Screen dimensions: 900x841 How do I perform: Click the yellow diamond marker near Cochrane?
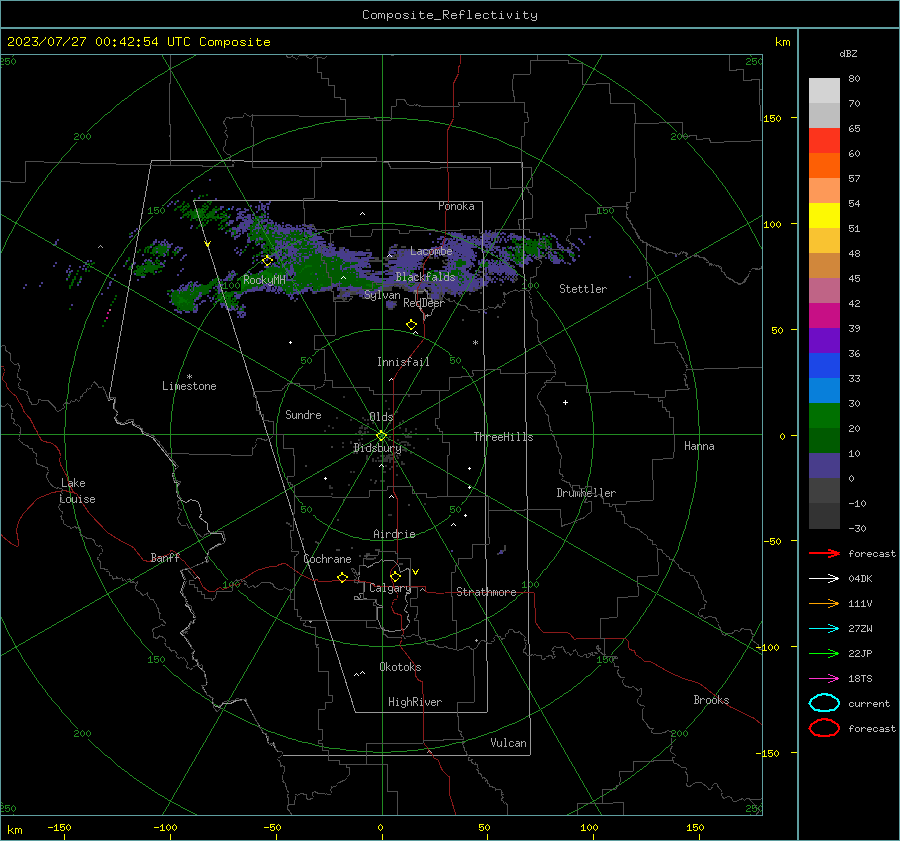[343, 577]
